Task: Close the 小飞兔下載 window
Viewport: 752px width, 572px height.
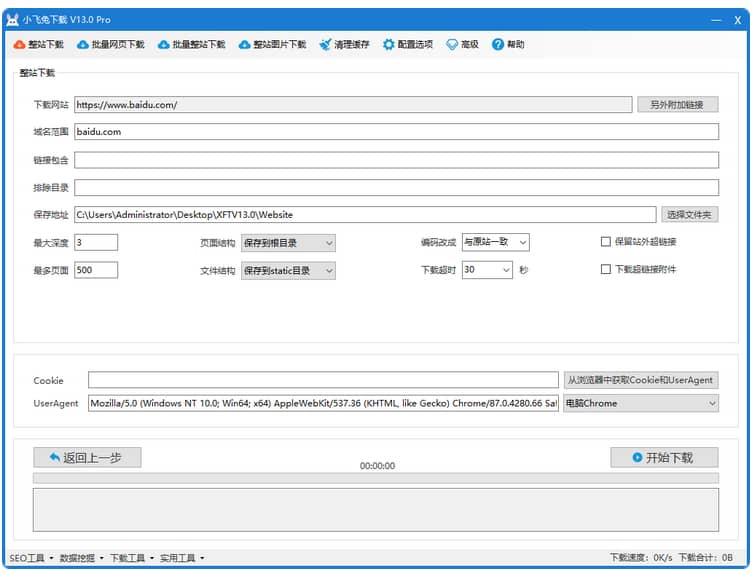Action: point(738,20)
